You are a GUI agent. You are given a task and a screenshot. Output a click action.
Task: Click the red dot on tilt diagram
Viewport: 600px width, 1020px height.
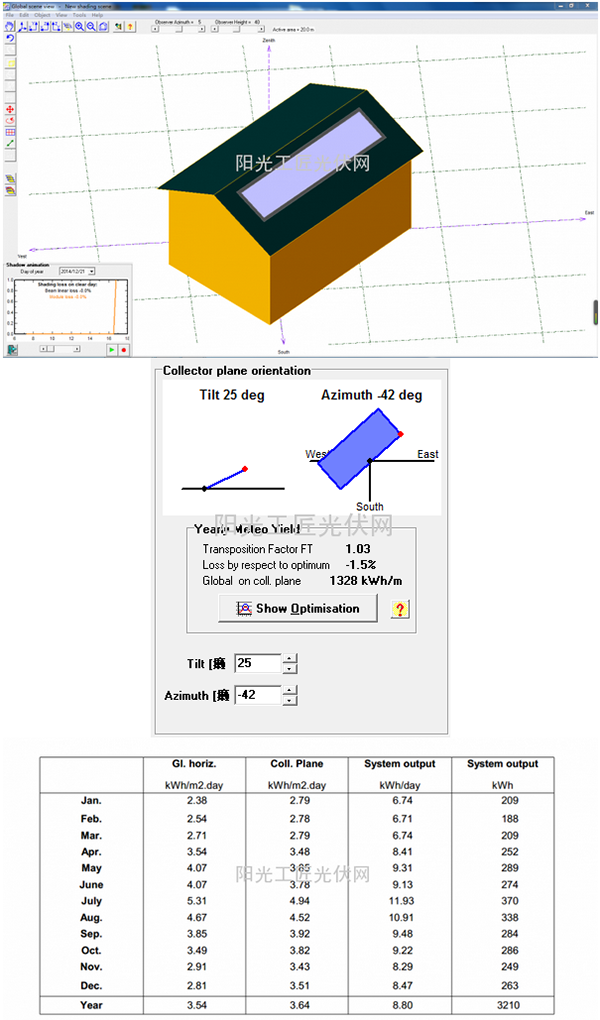click(x=245, y=468)
